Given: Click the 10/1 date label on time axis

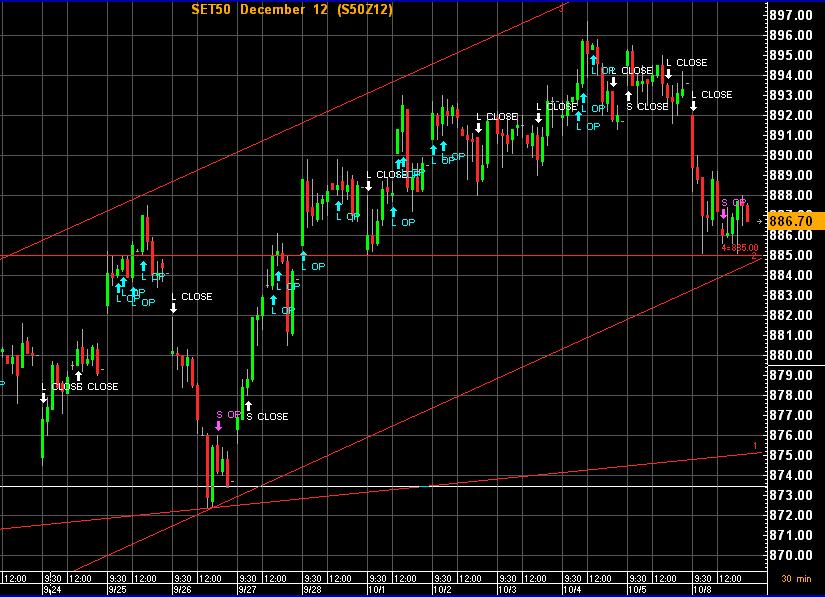Looking at the screenshot, I should (378, 589).
